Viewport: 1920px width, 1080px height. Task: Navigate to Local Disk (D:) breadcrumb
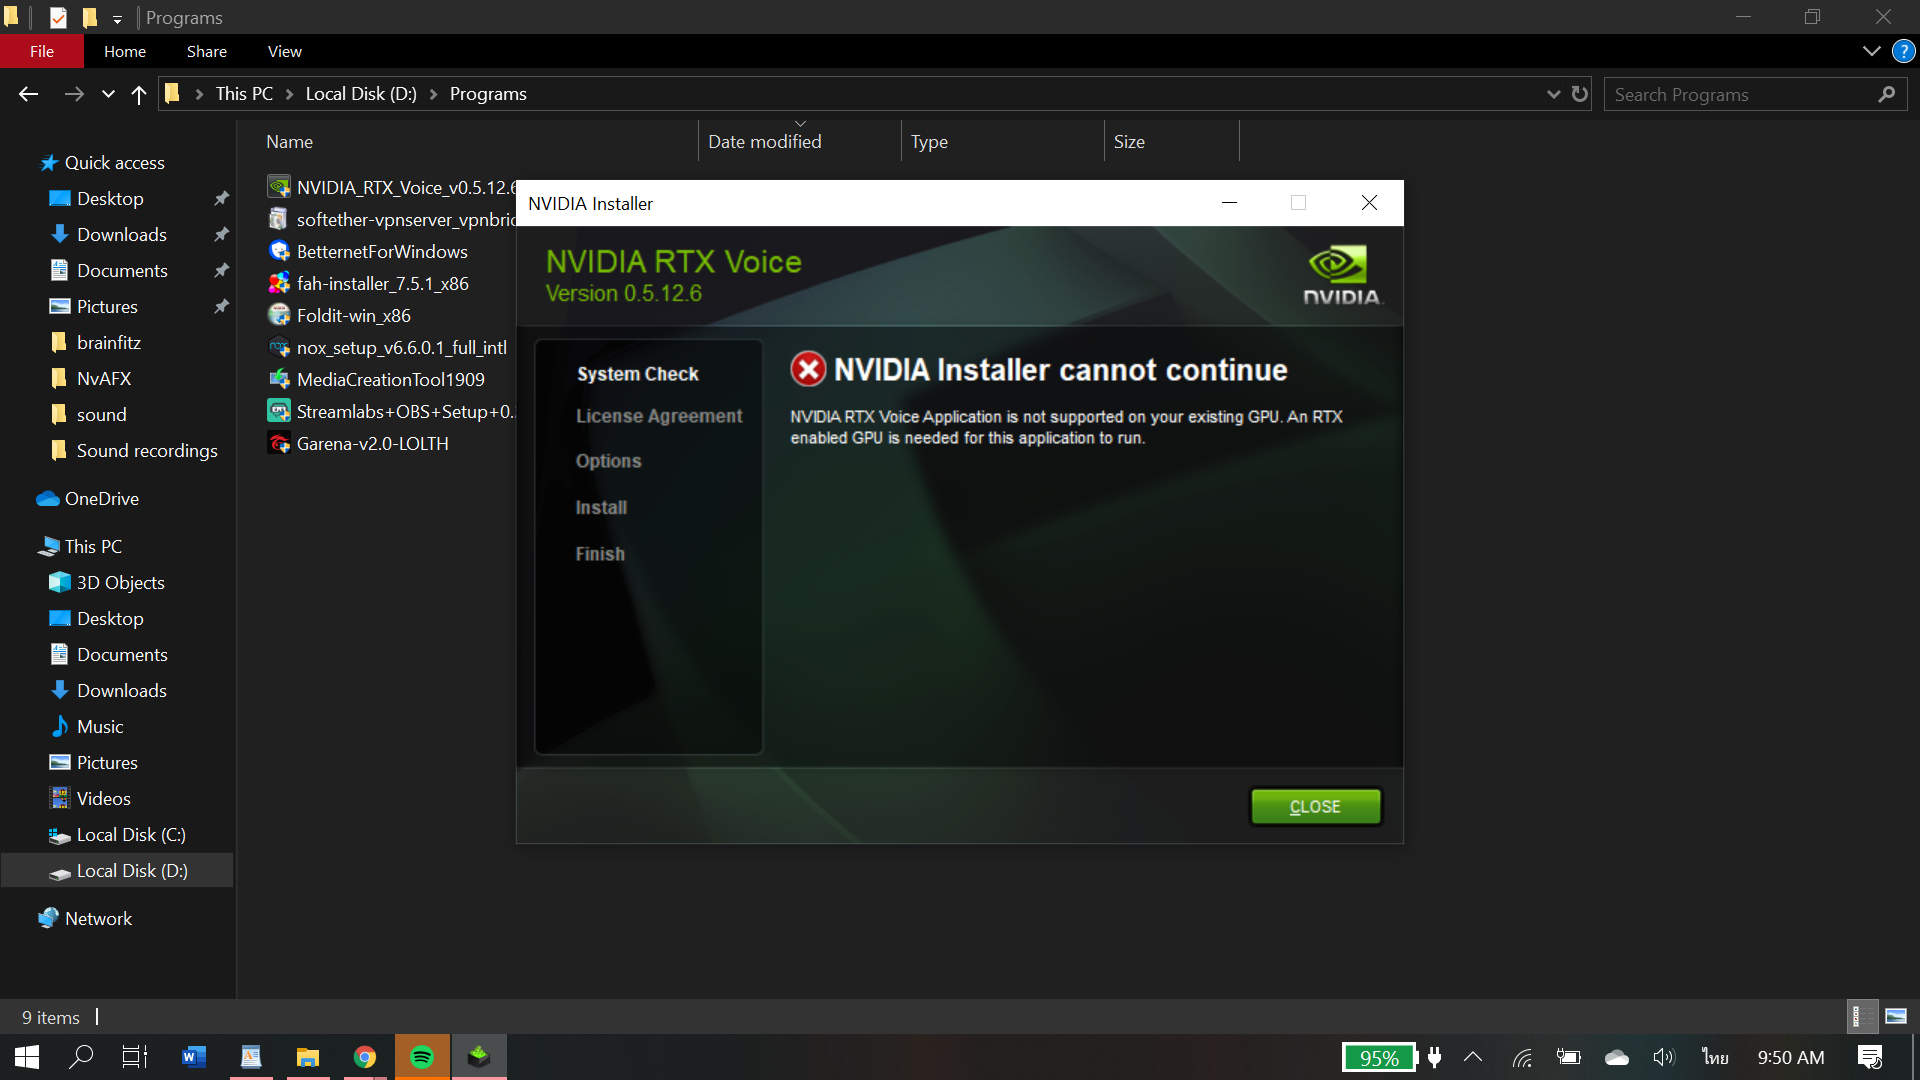pyautogui.click(x=361, y=94)
